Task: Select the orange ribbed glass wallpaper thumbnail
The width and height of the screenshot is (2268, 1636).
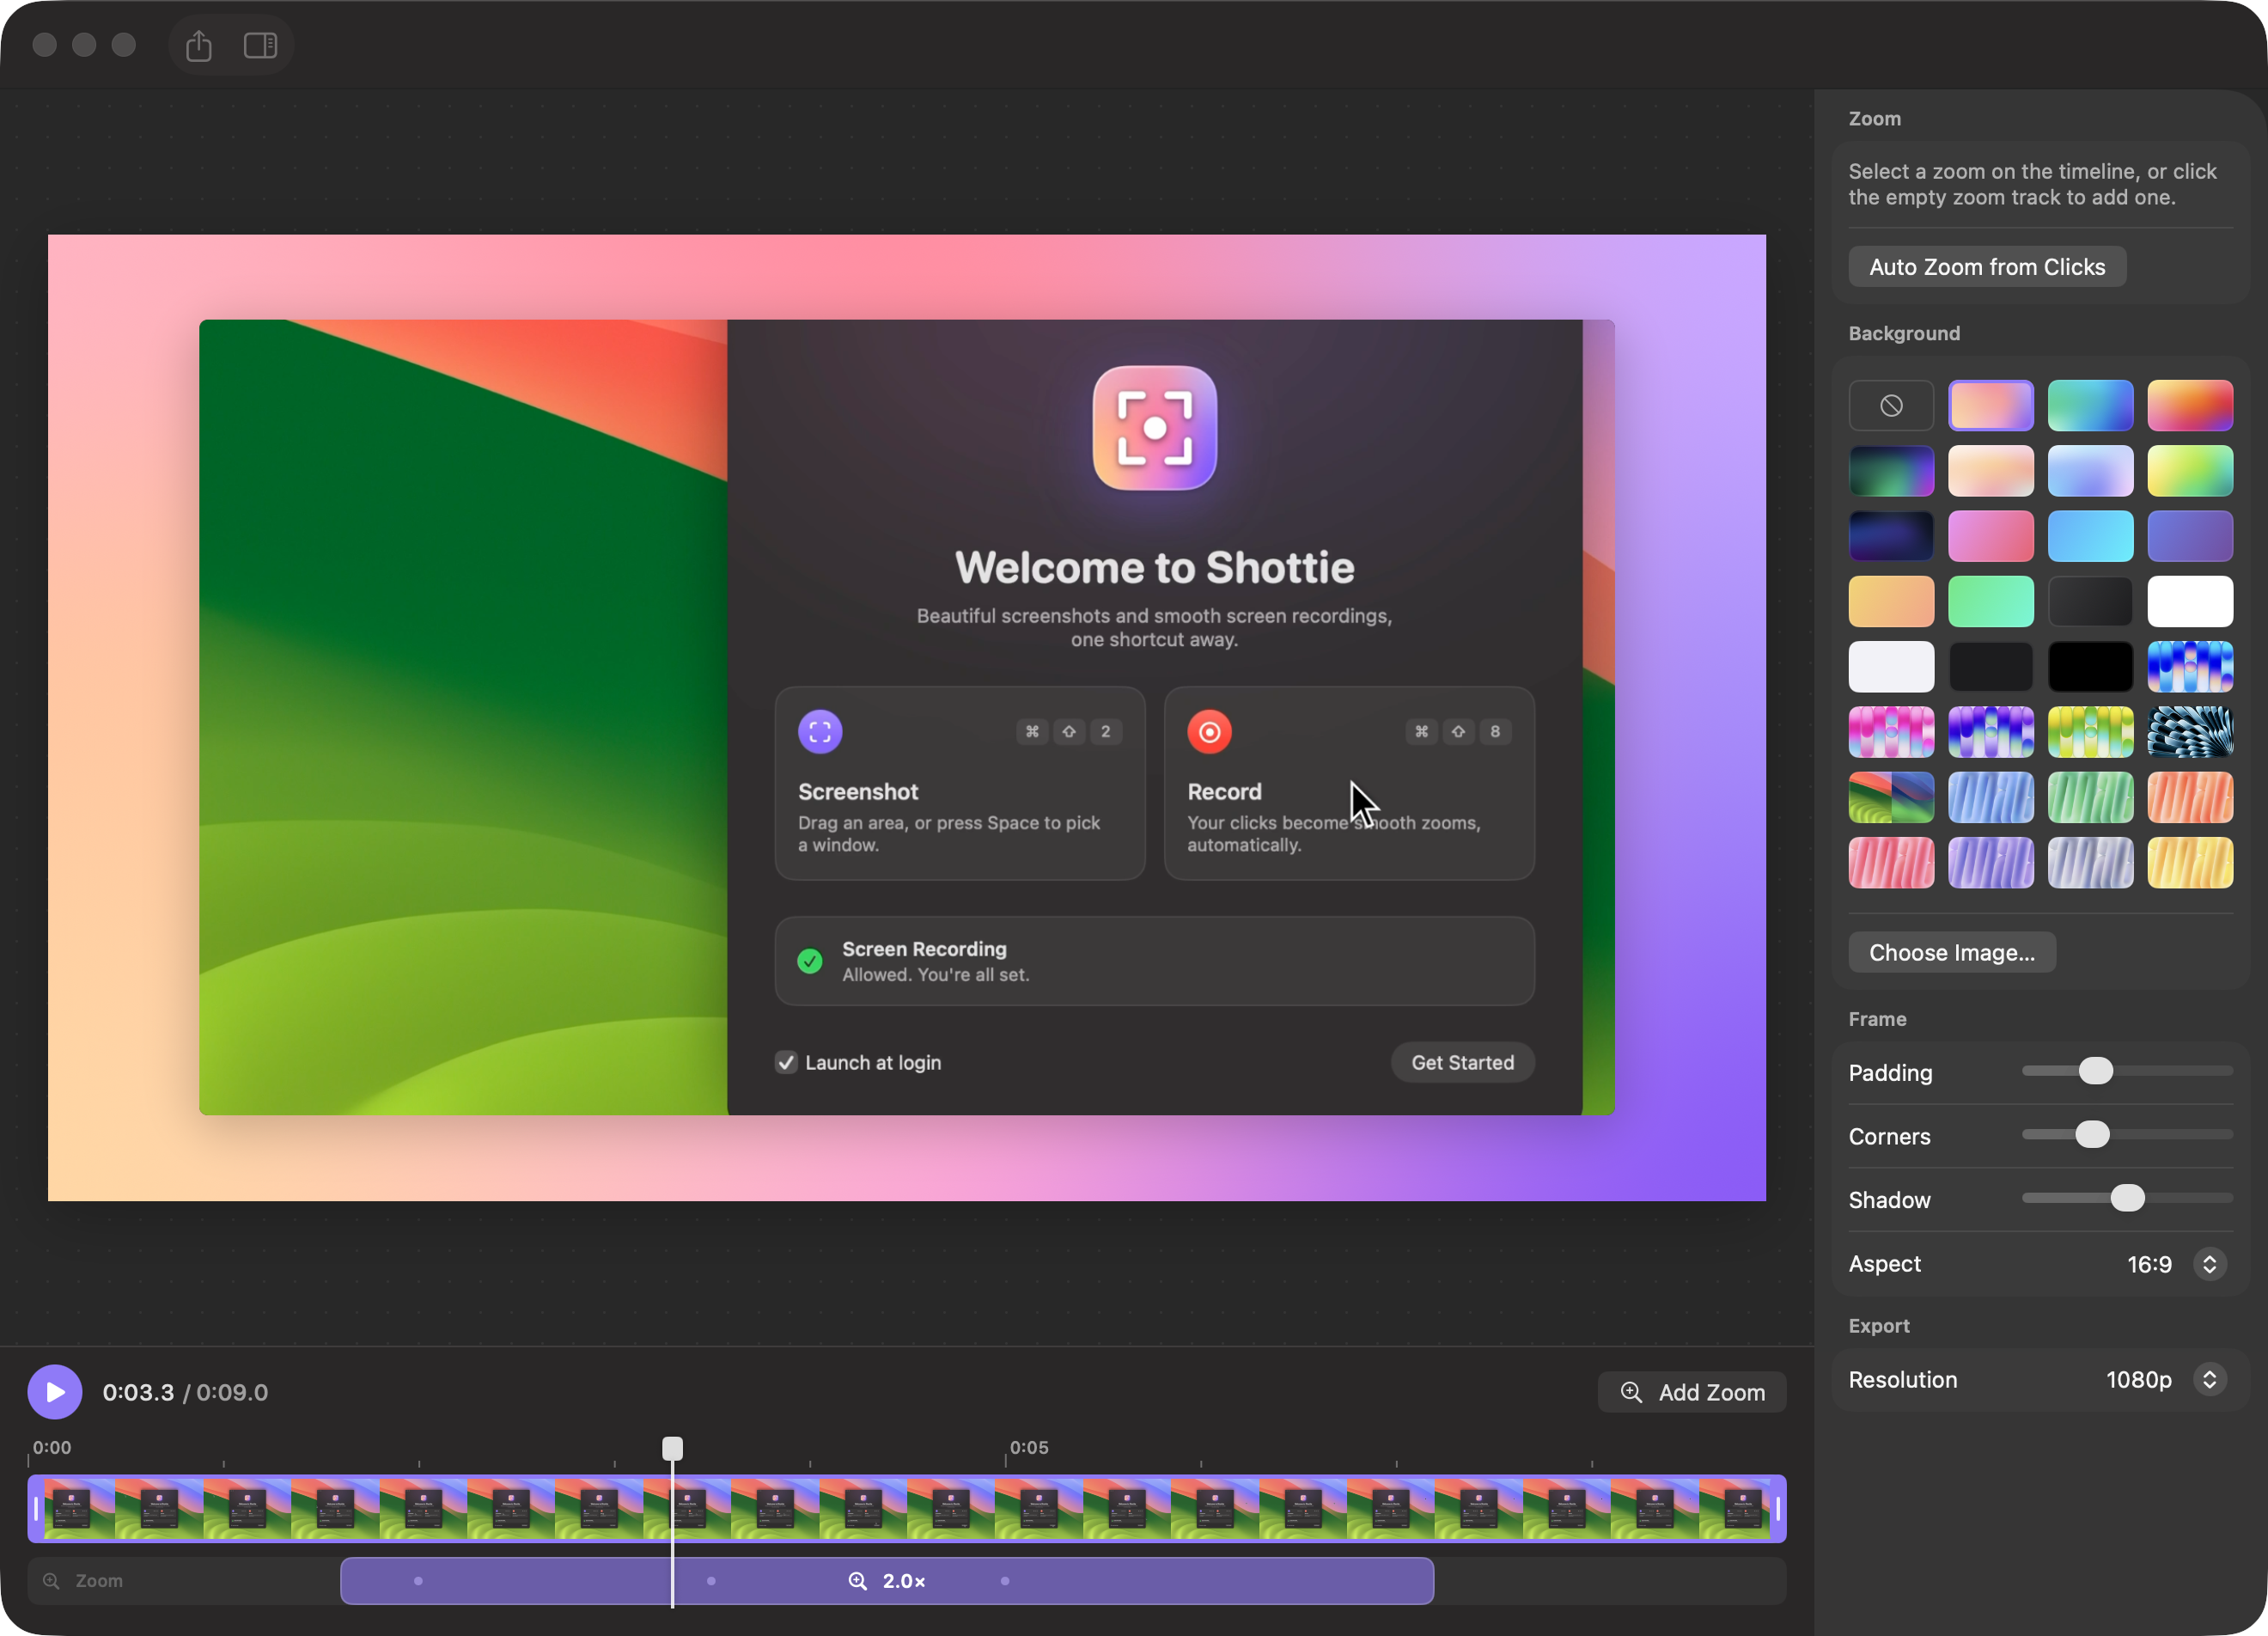Action: (2190, 797)
